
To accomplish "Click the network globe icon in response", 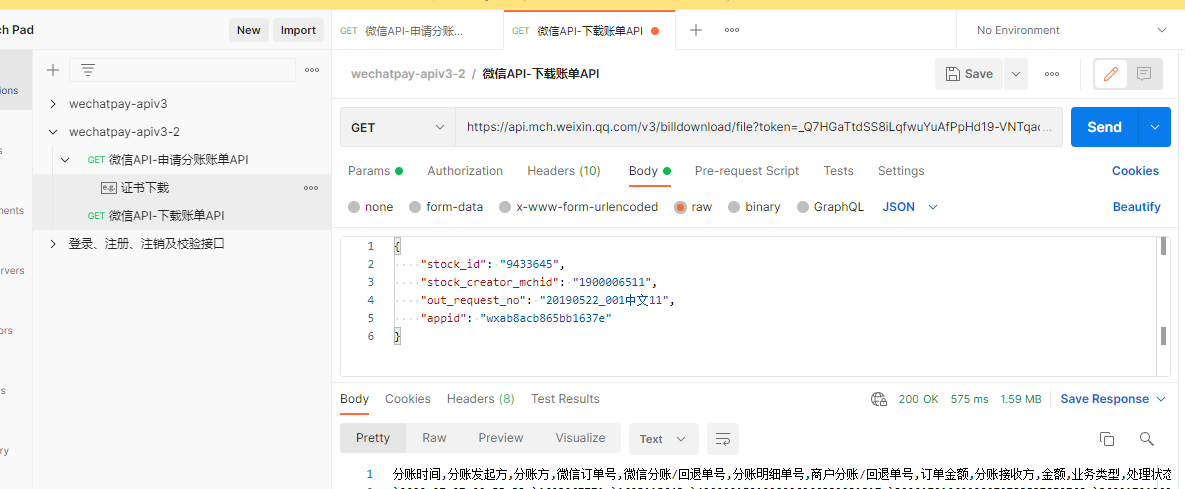I will click(x=878, y=399).
